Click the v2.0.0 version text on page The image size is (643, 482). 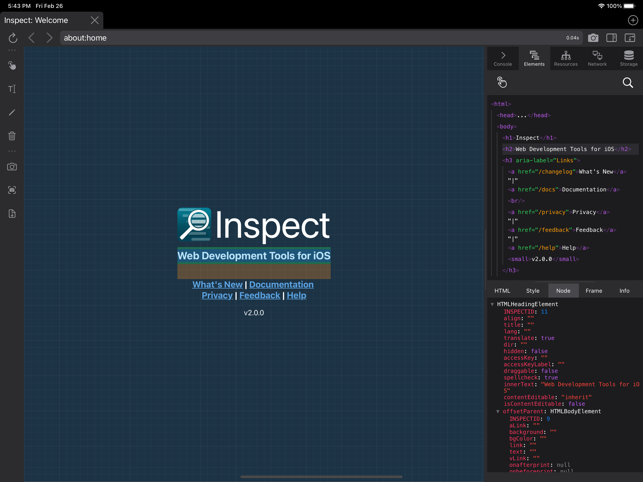(254, 313)
